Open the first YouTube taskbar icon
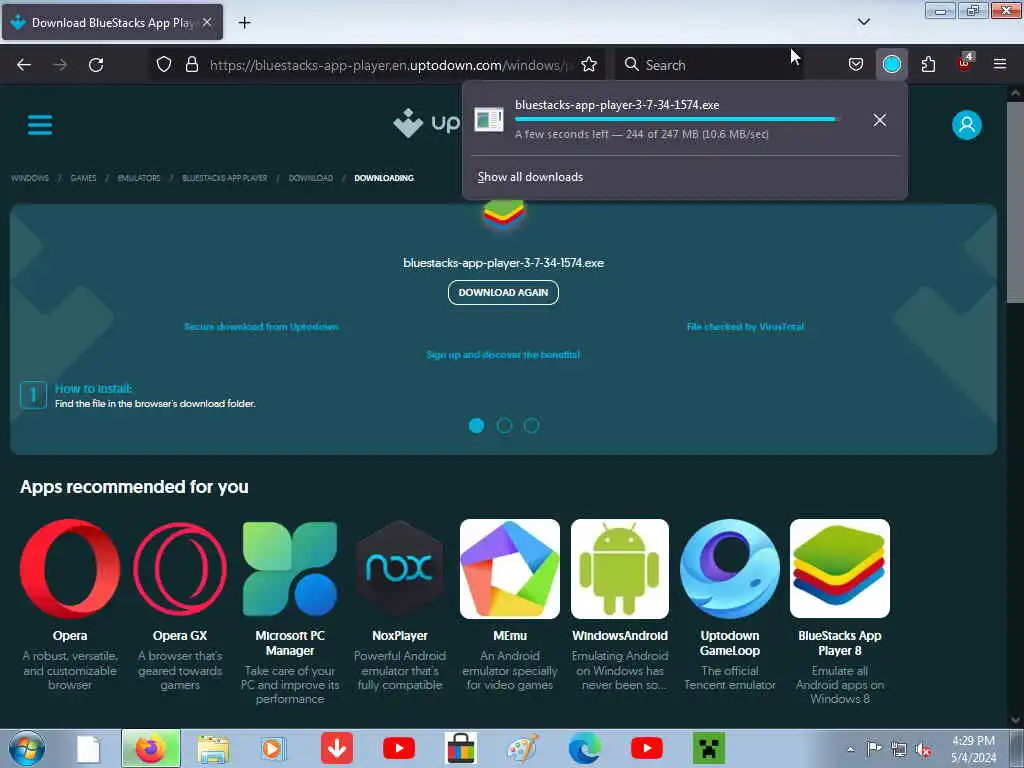The height and width of the screenshot is (768, 1024). click(x=399, y=748)
